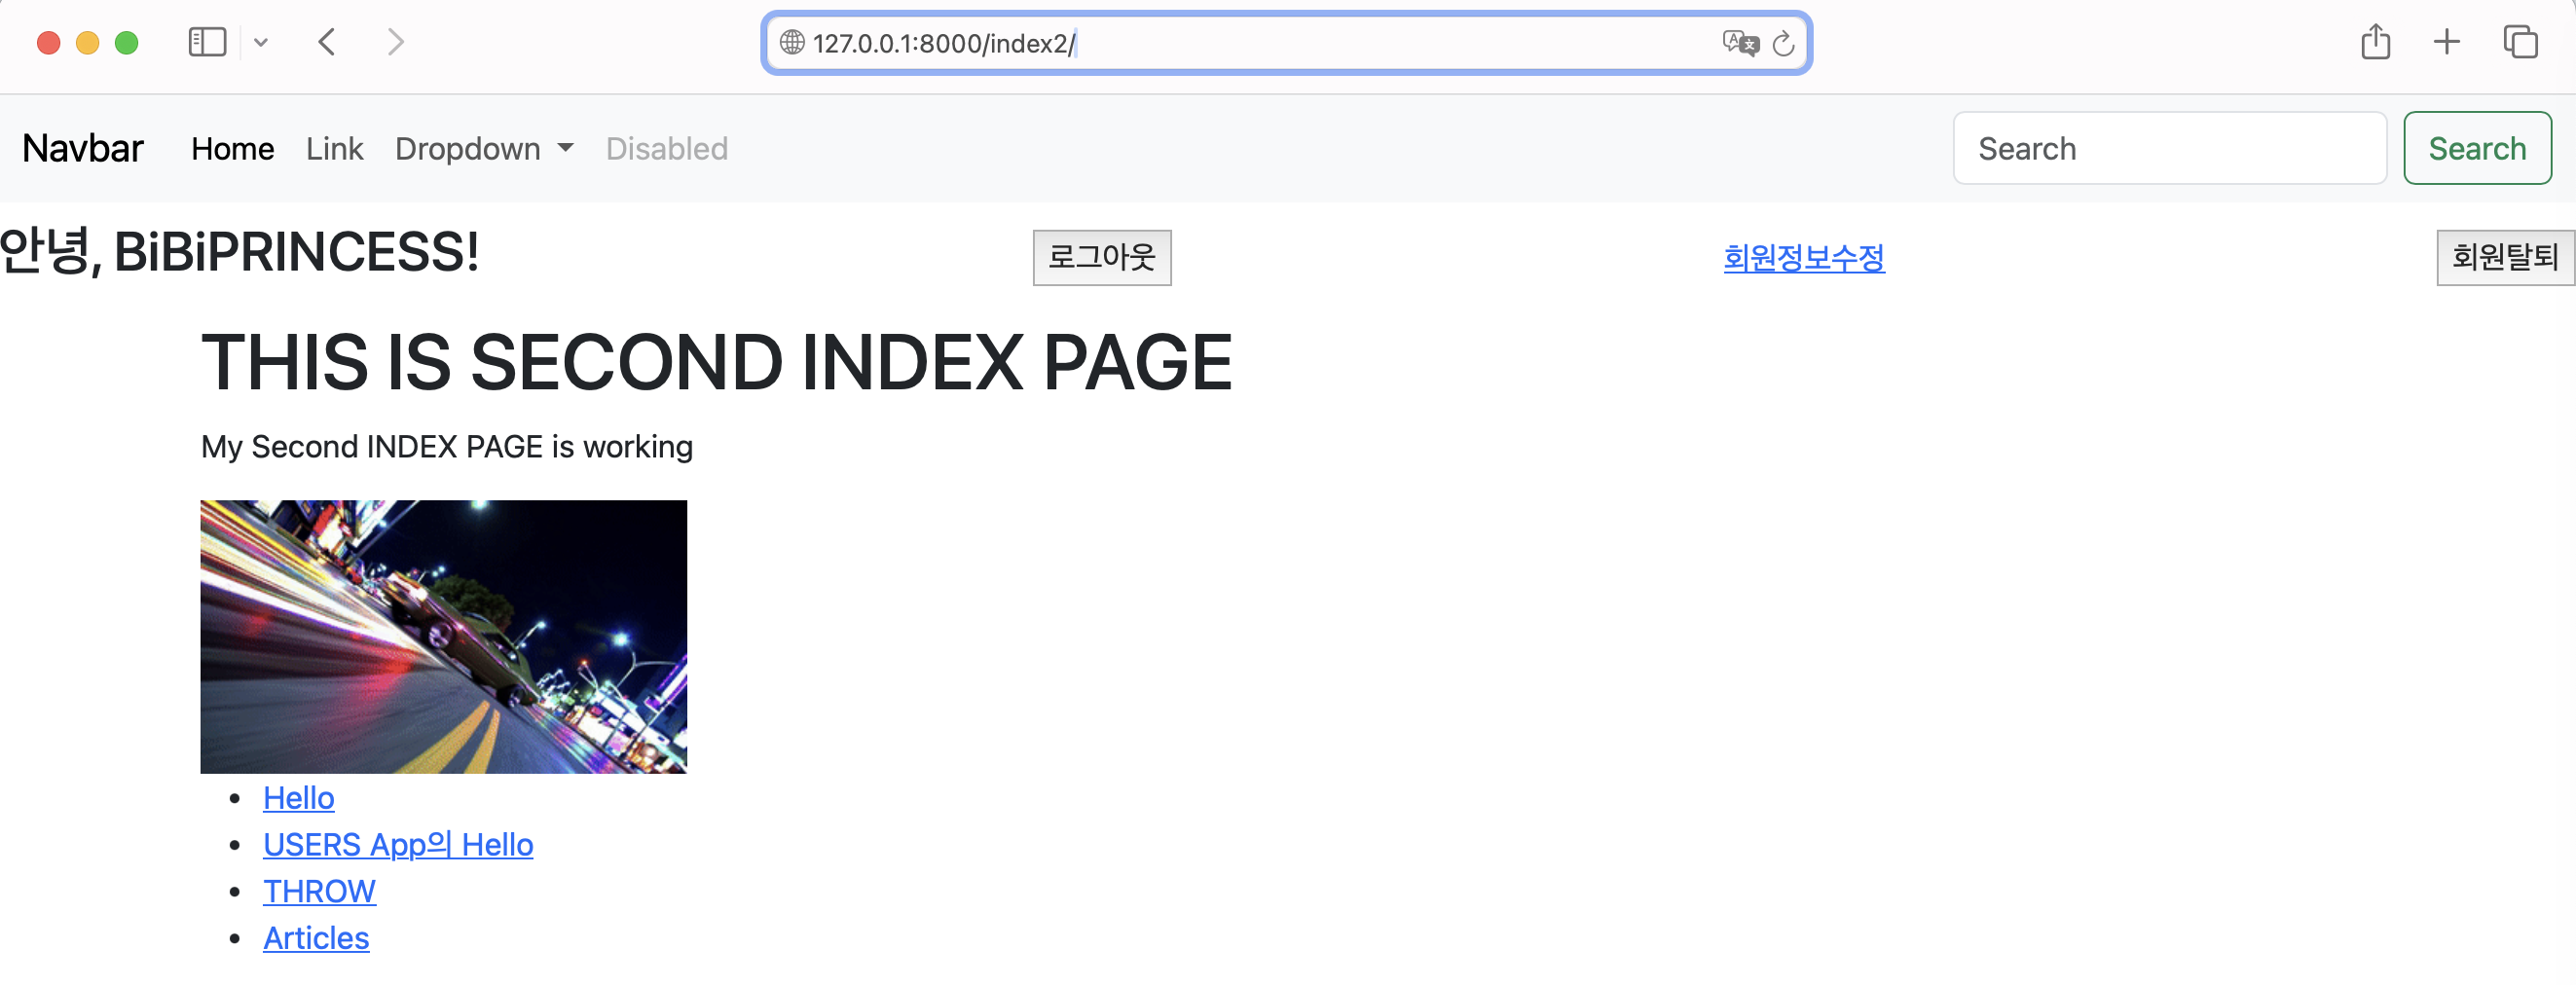Click the THIS IS SECOND INDEX PAGE heading
2576x985 pixels.
[x=716, y=362]
